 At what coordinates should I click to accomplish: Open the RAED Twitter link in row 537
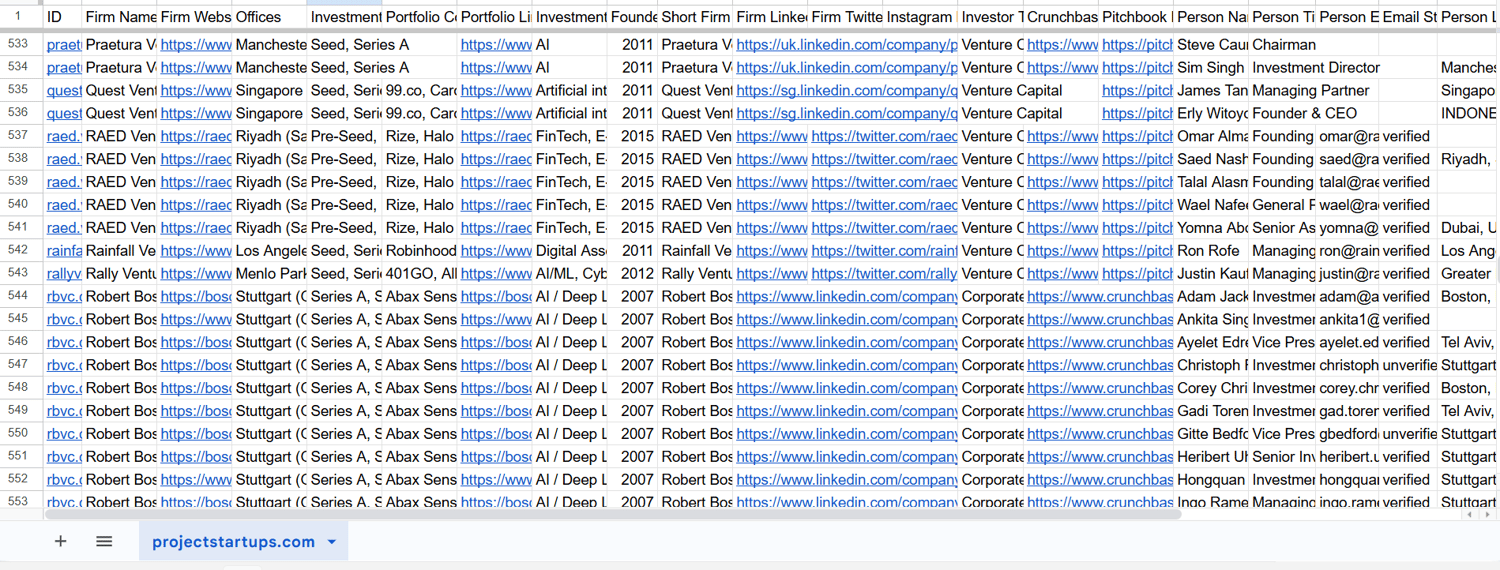click(884, 136)
